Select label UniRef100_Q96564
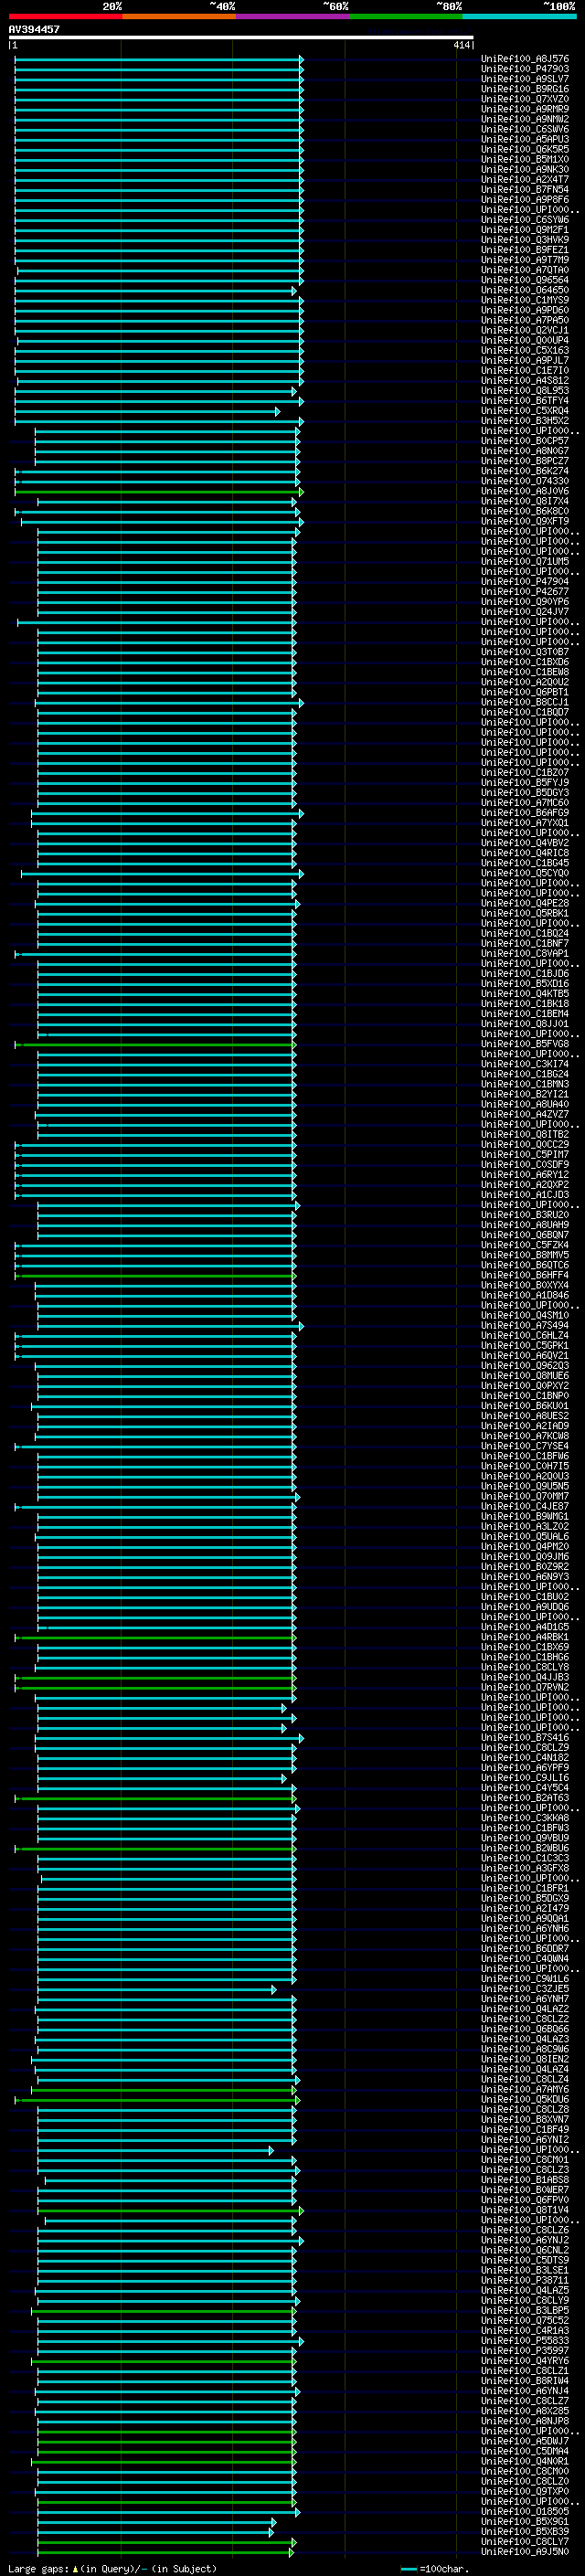This screenshot has width=585, height=2576. point(525,280)
